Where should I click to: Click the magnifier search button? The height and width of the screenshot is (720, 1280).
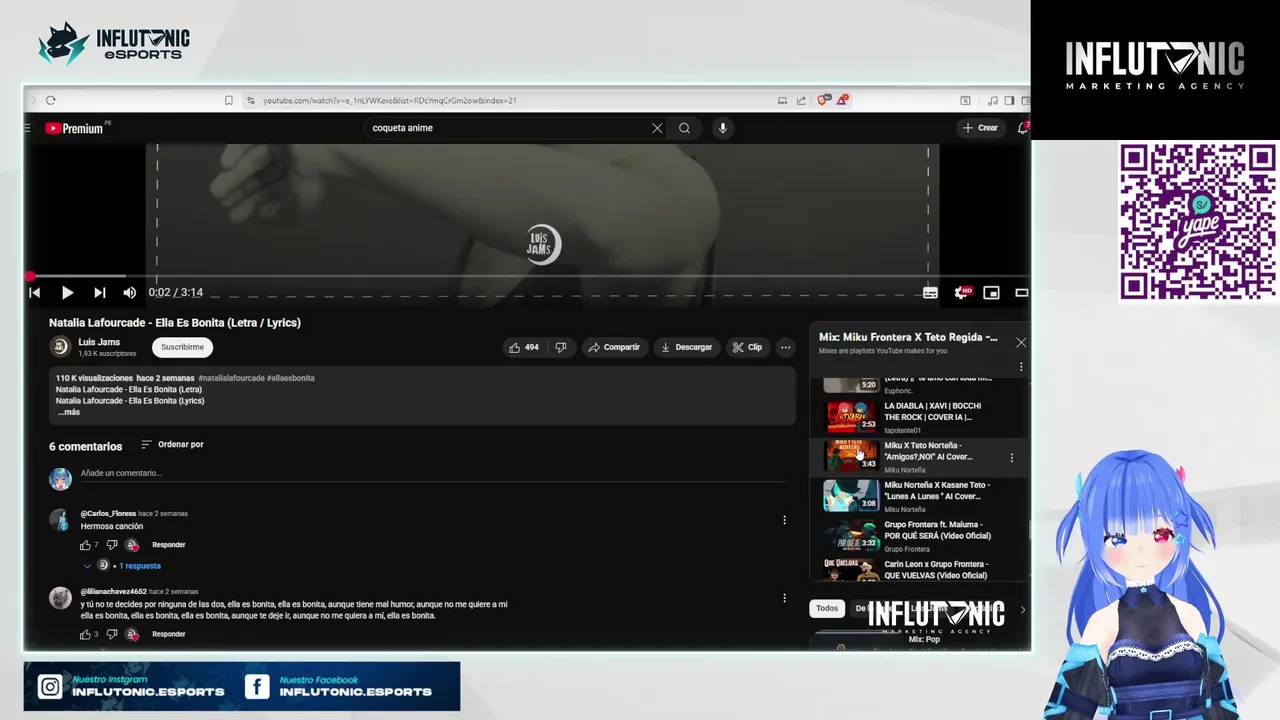pos(684,128)
